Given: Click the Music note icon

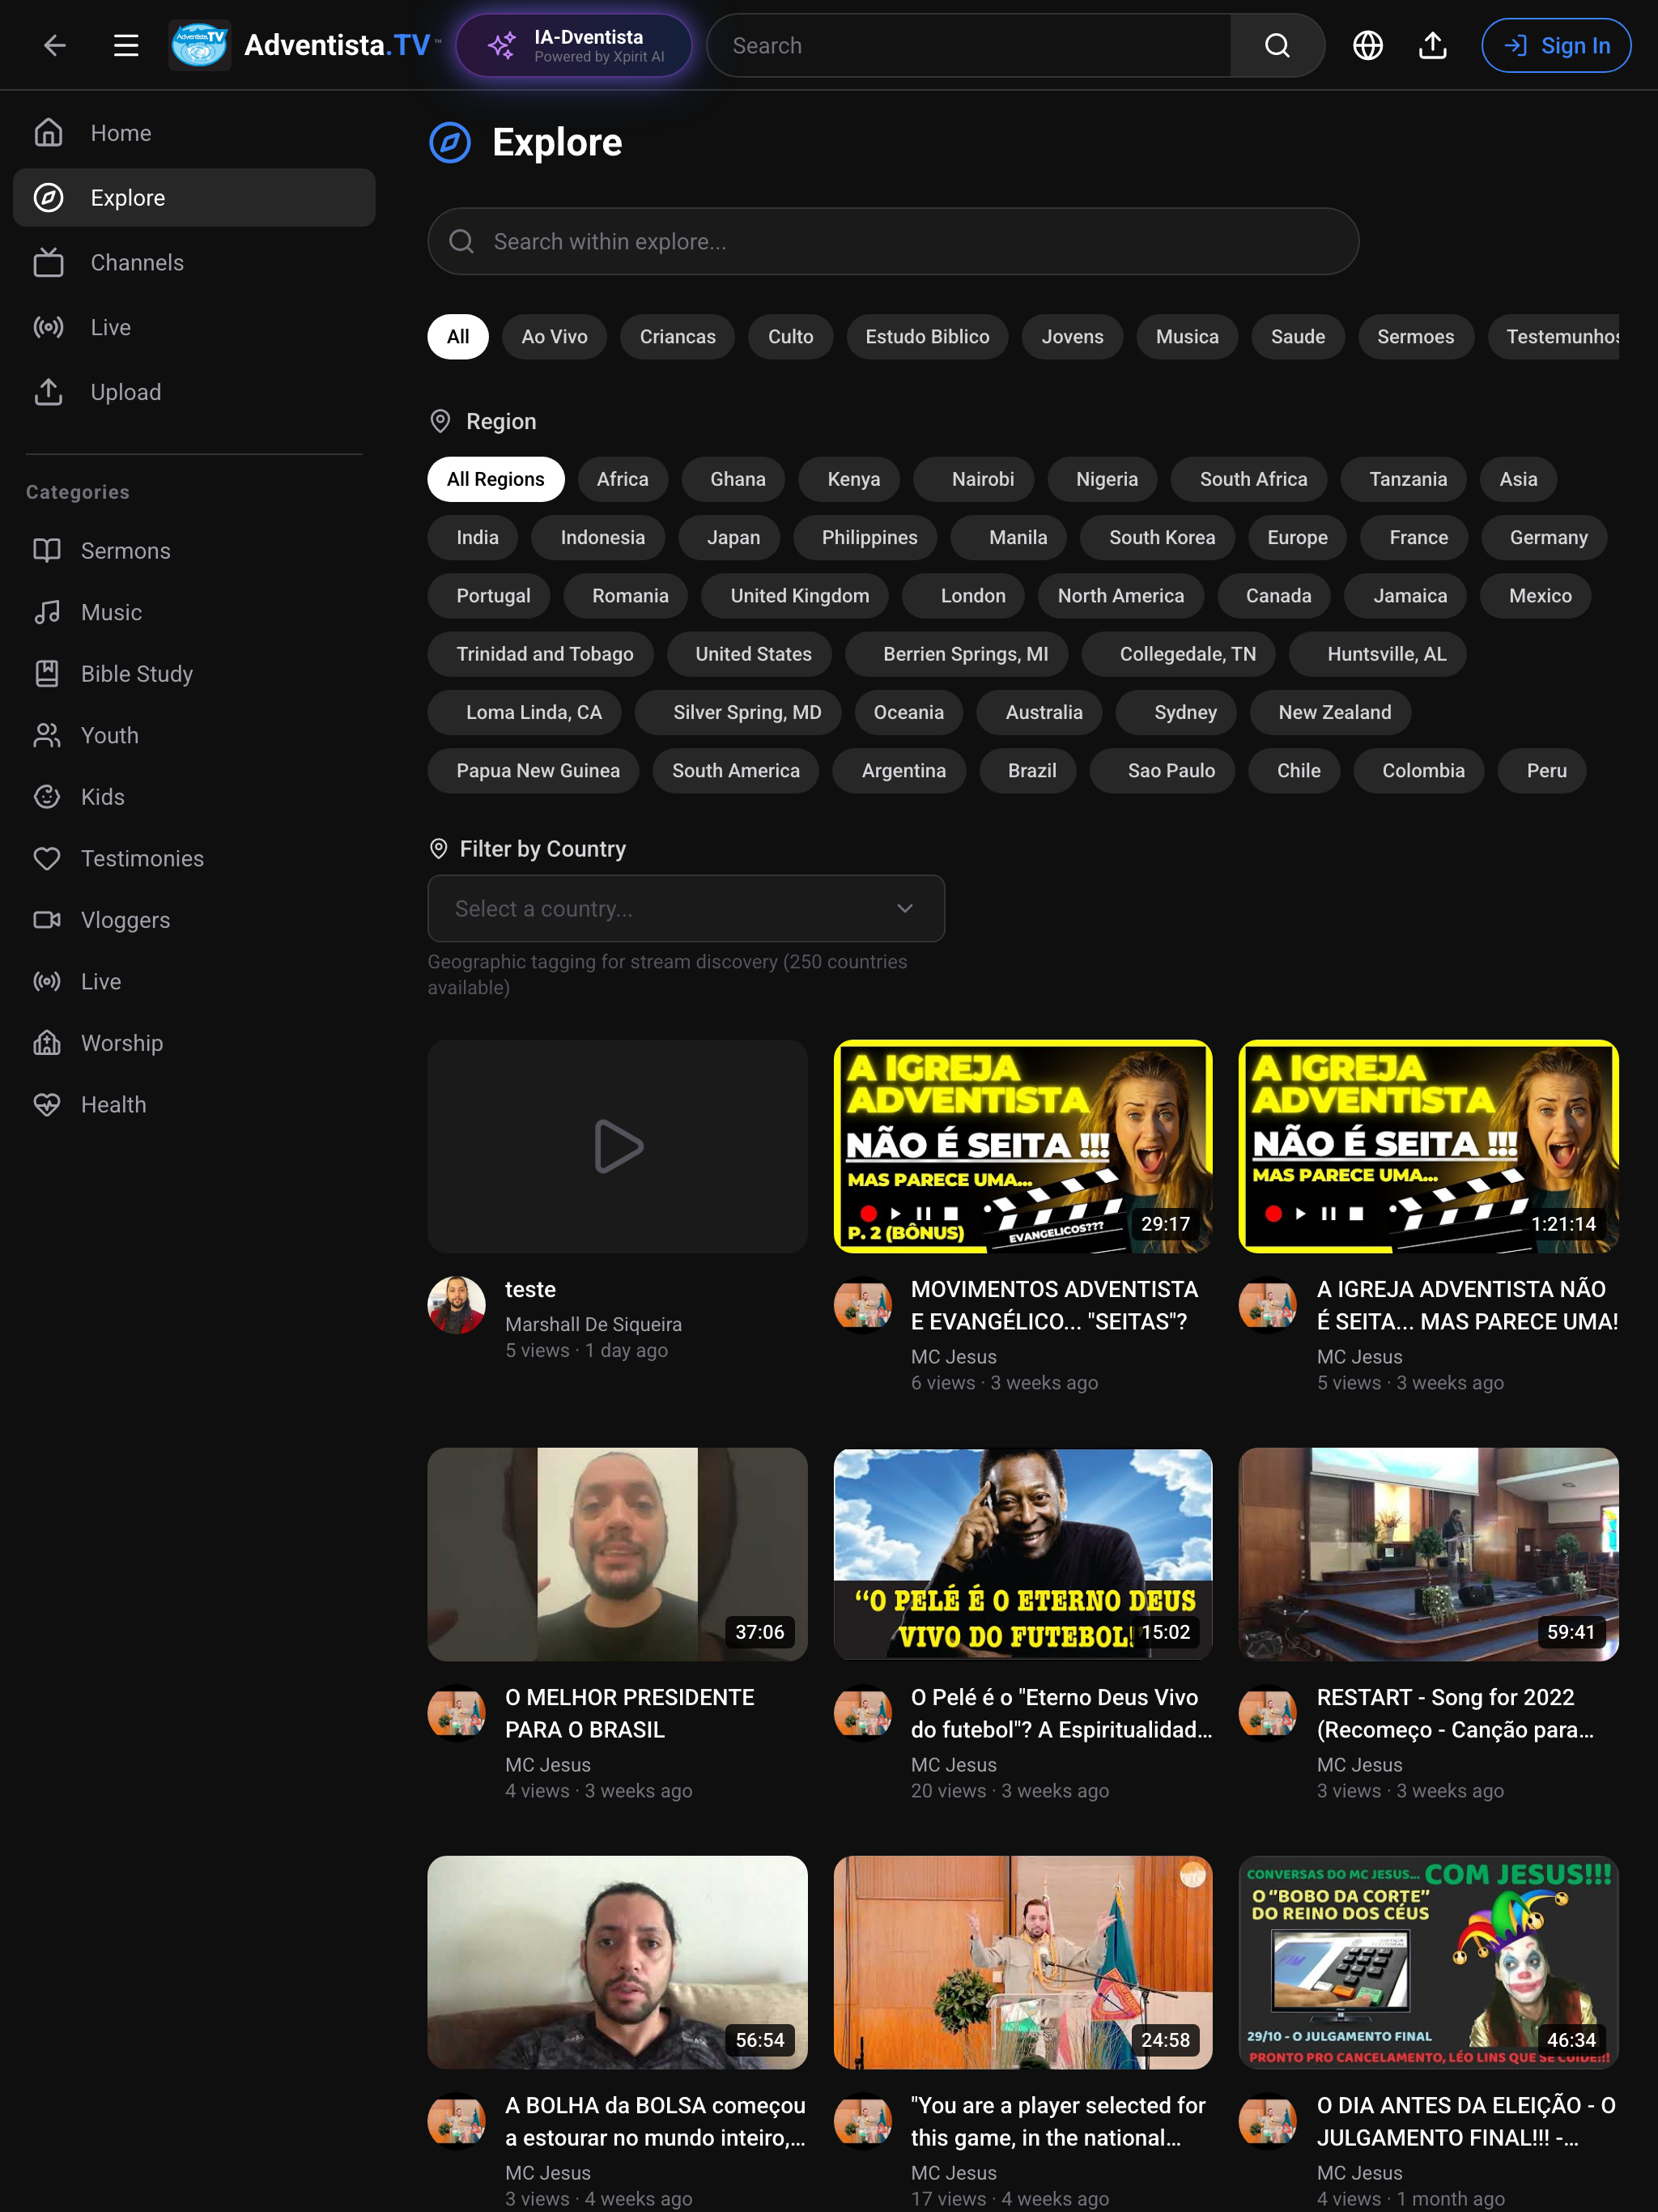Looking at the screenshot, I should coord(47,612).
